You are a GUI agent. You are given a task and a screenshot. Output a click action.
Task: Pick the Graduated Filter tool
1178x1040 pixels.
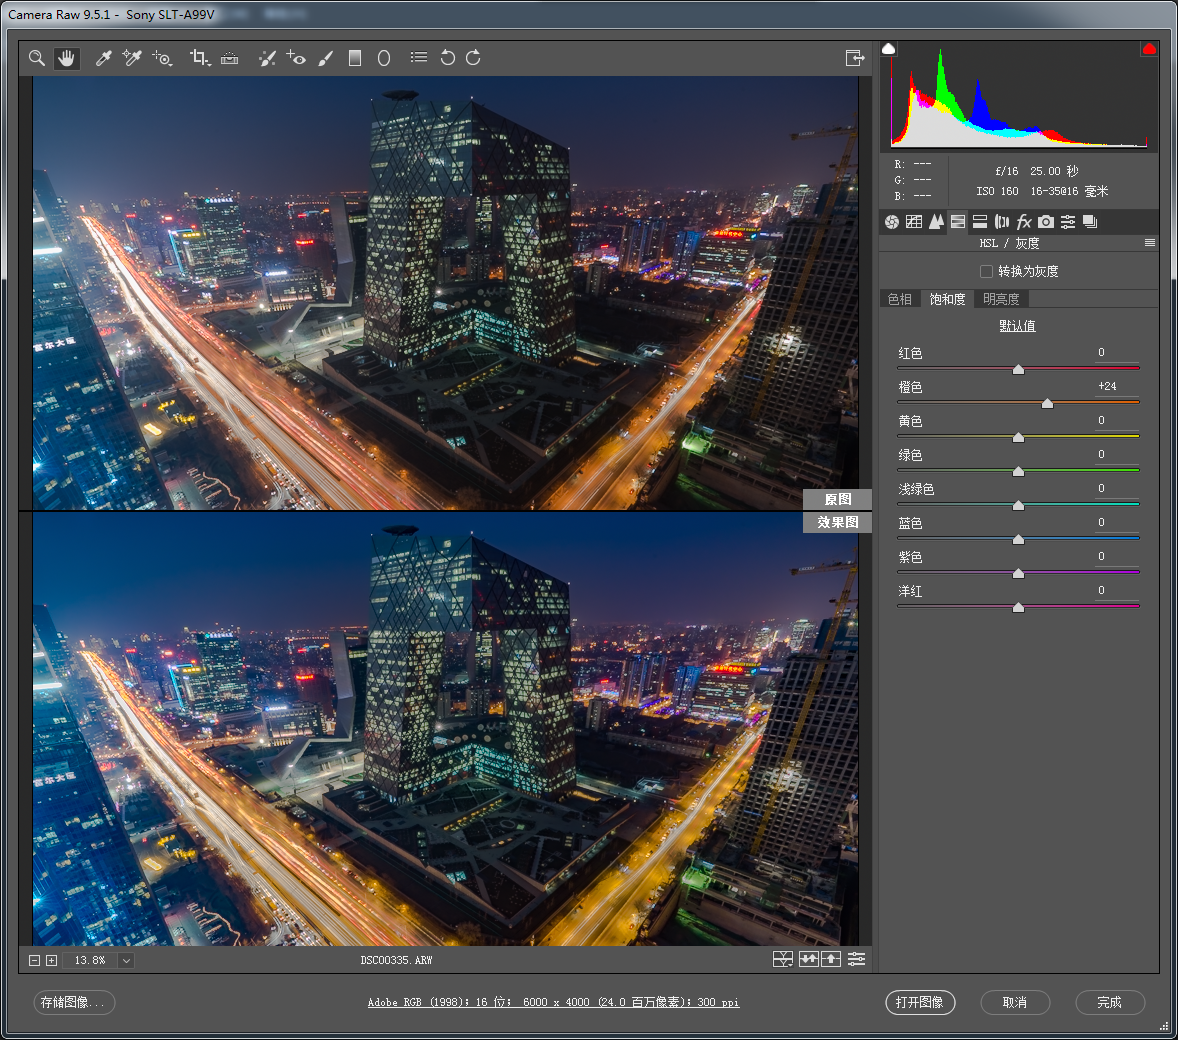pyautogui.click(x=354, y=58)
